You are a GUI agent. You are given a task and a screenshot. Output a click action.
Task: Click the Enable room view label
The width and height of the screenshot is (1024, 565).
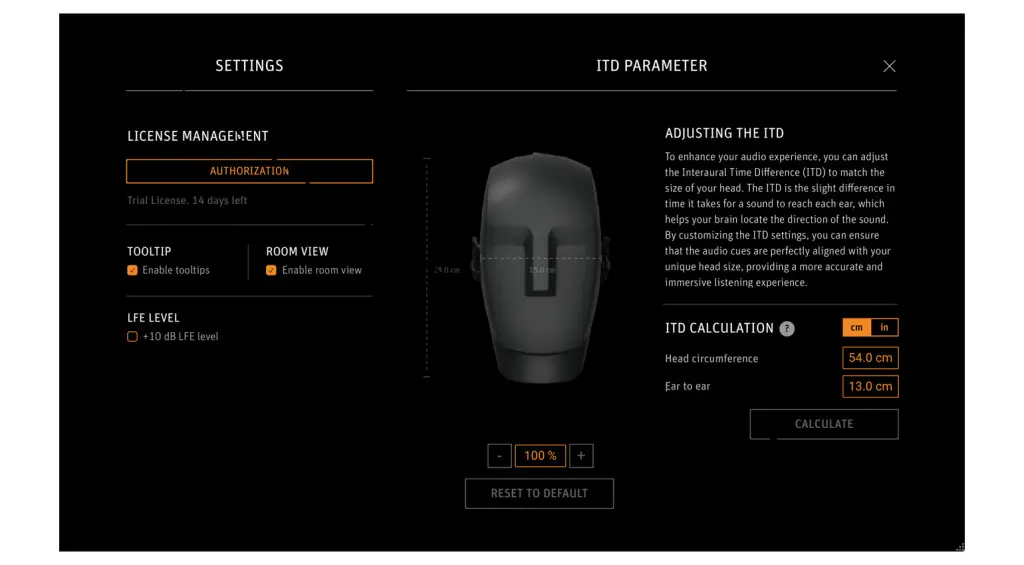pos(322,270)
